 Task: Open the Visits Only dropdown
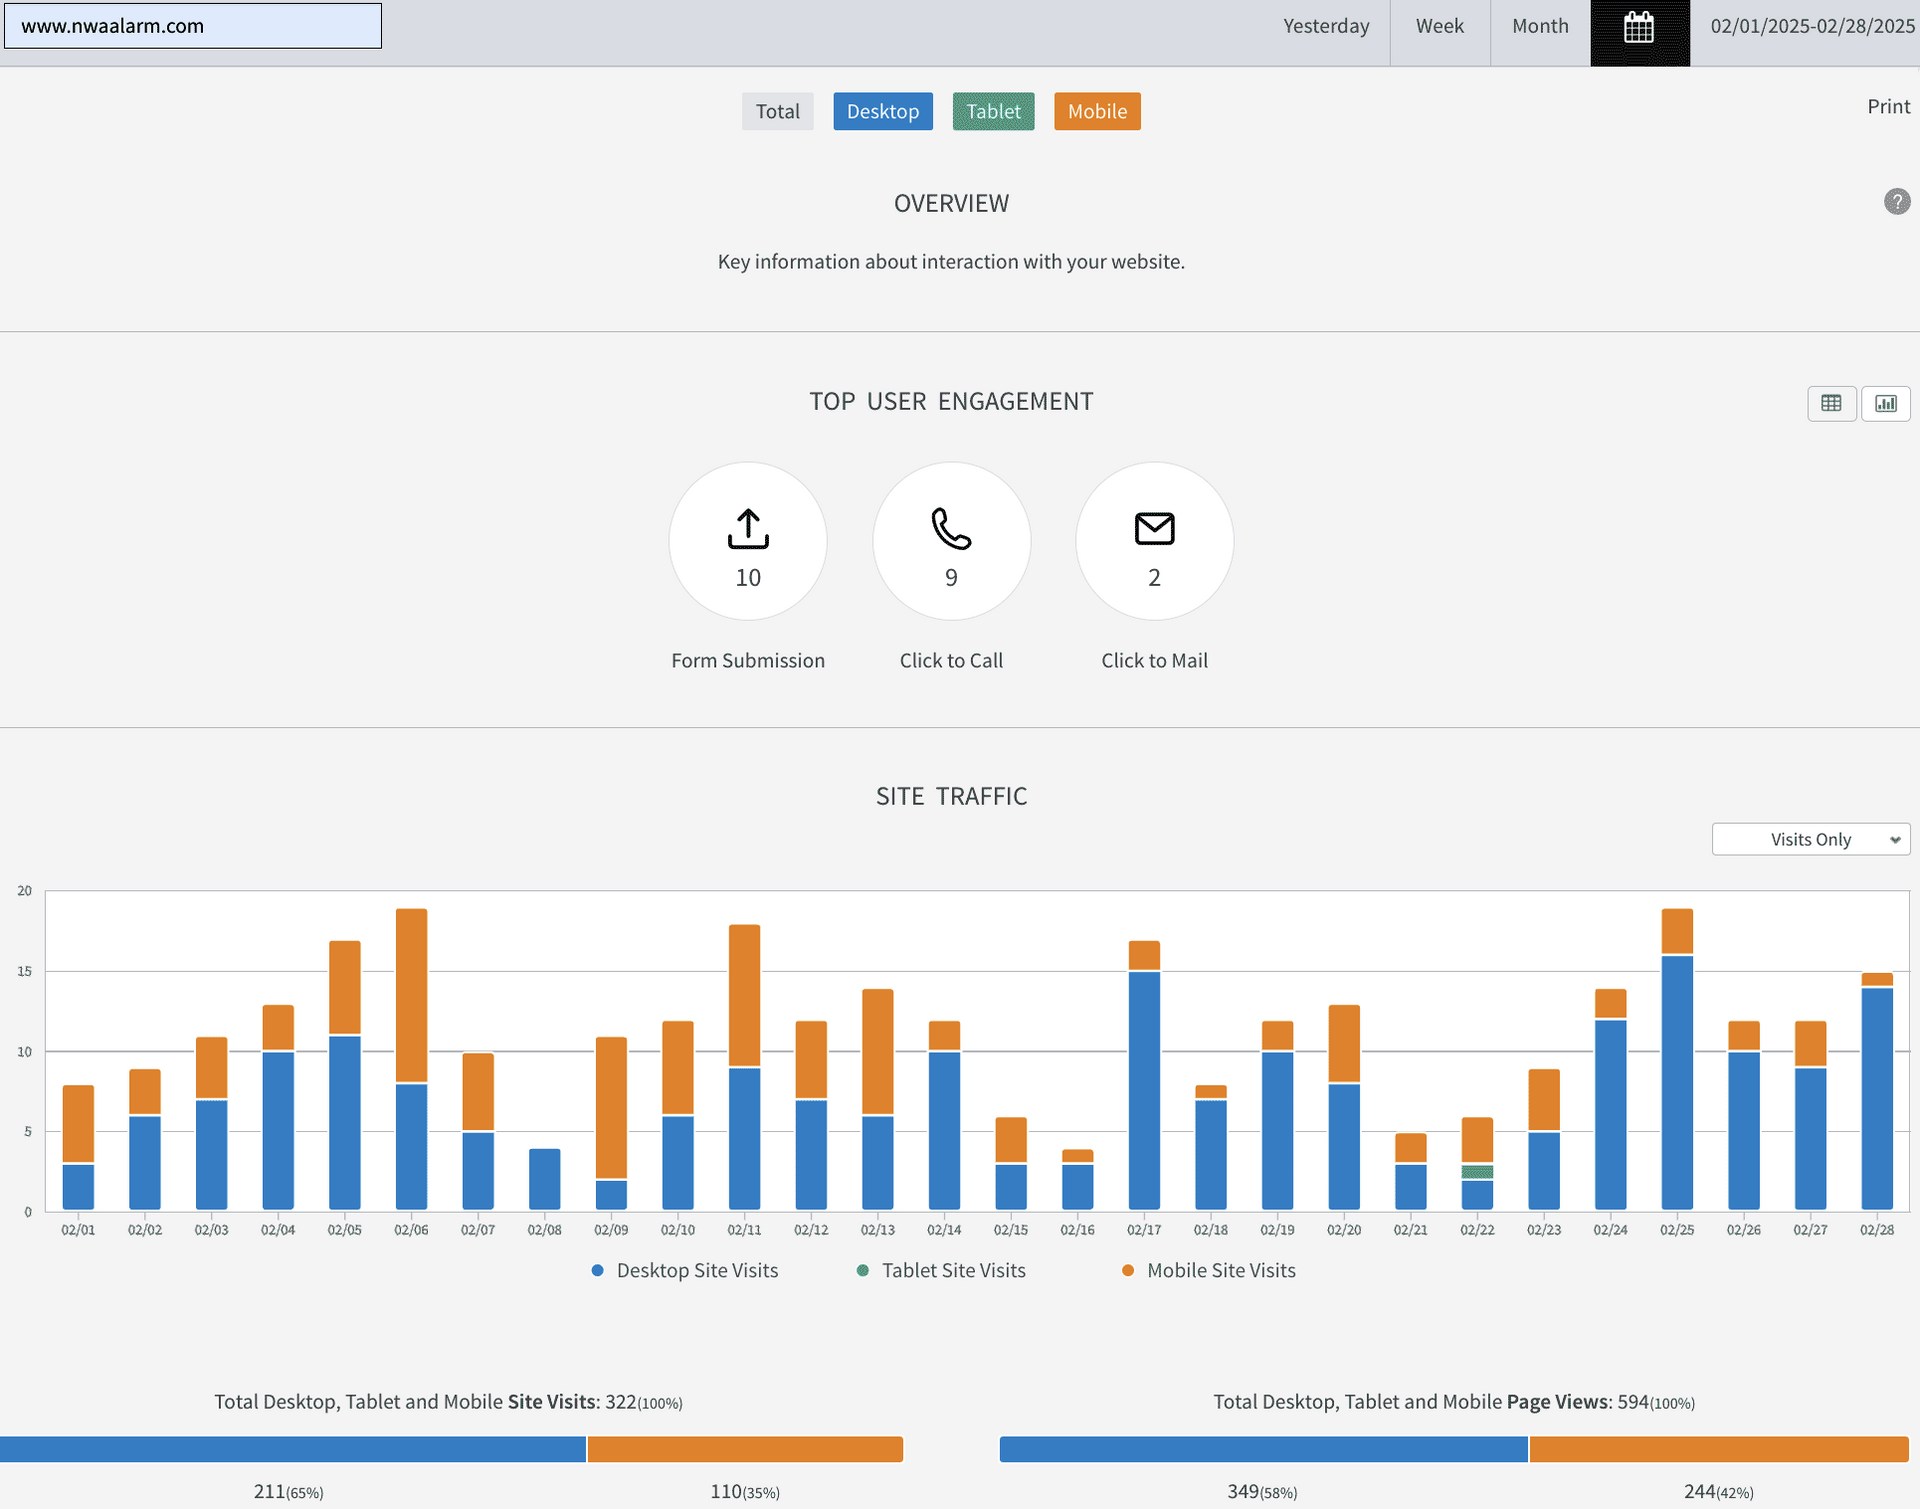coord(1810,839)
